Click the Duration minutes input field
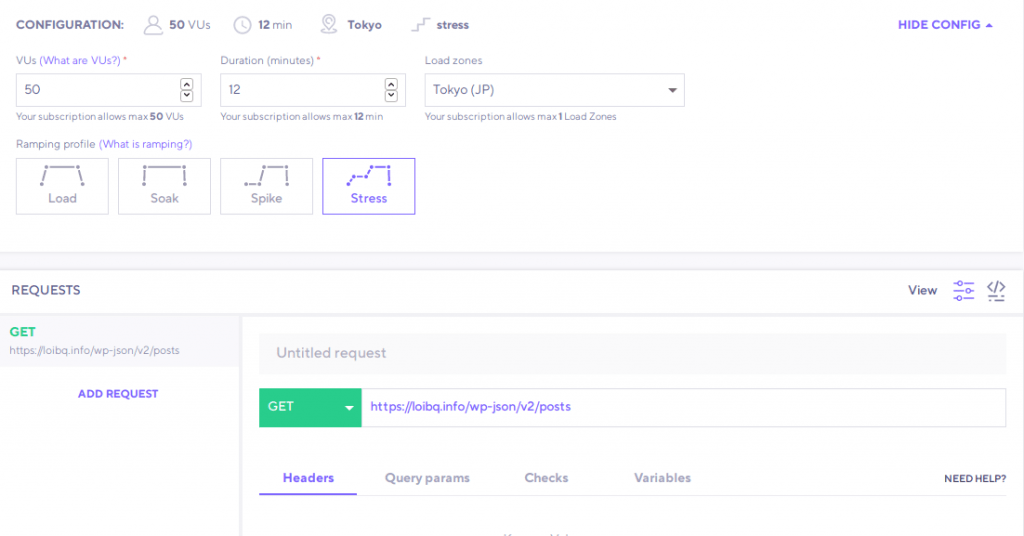This screenshot has width=1024, height=536. click(x=313, y=90)
